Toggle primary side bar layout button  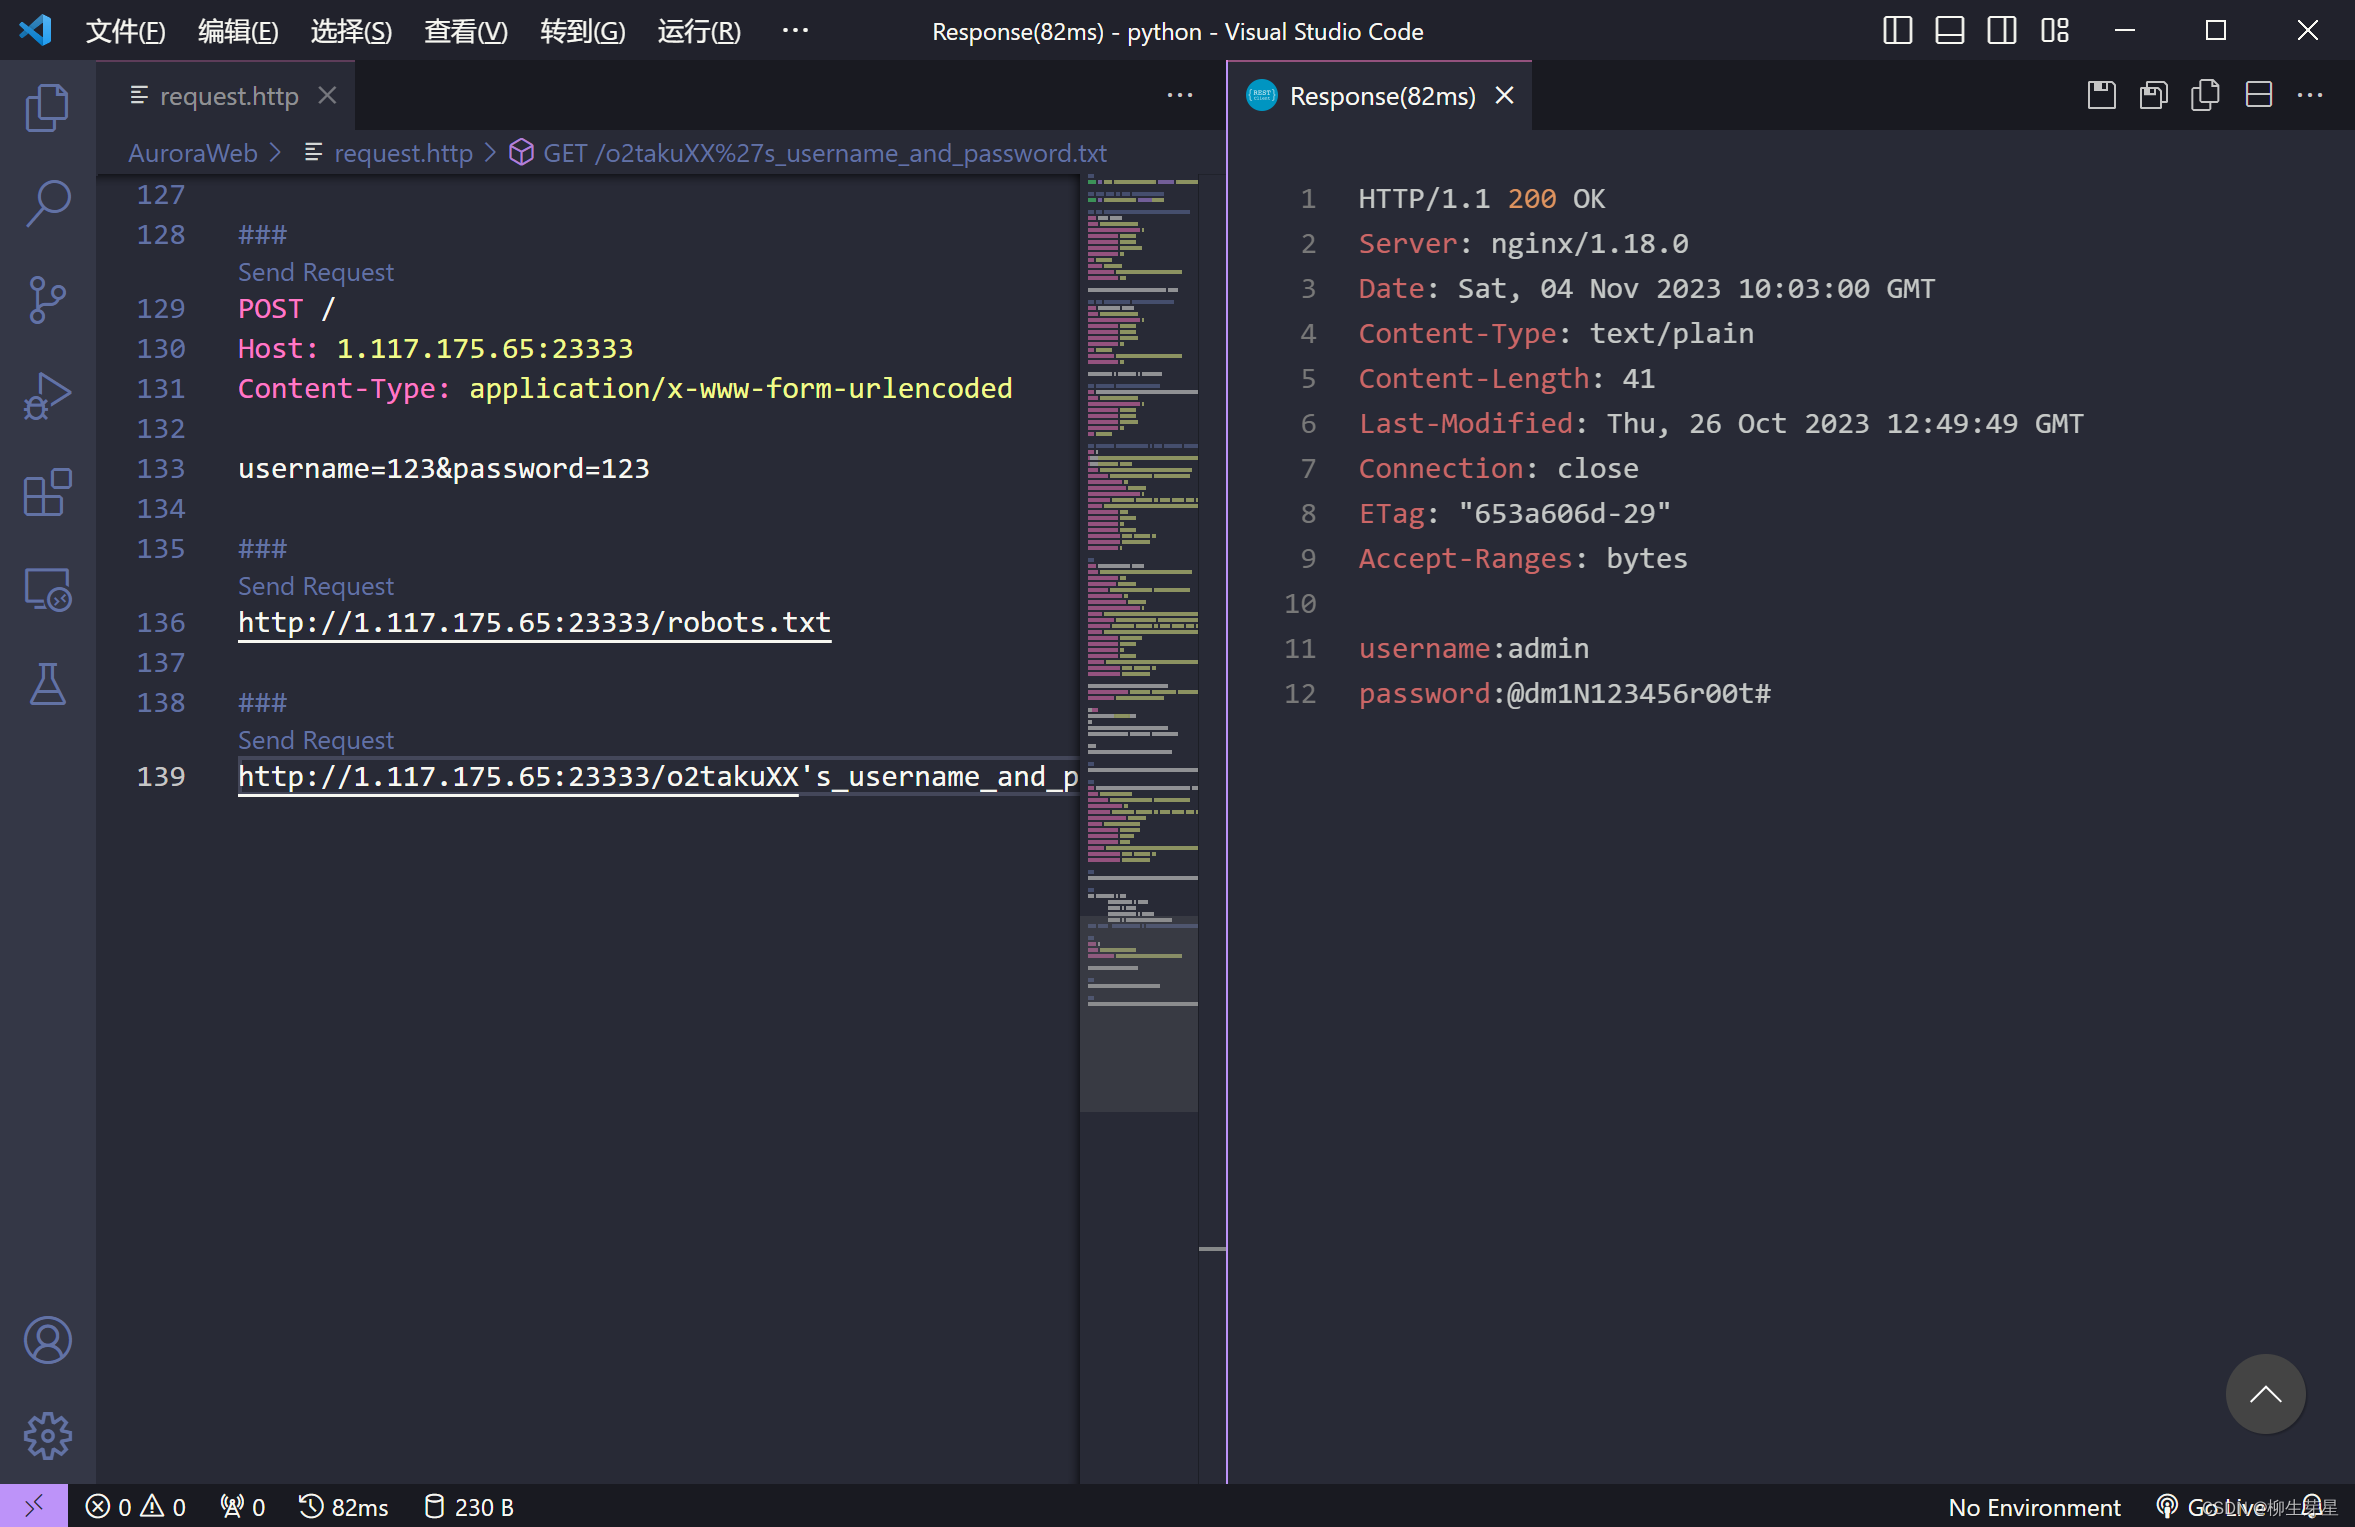tap(1897, 31)
